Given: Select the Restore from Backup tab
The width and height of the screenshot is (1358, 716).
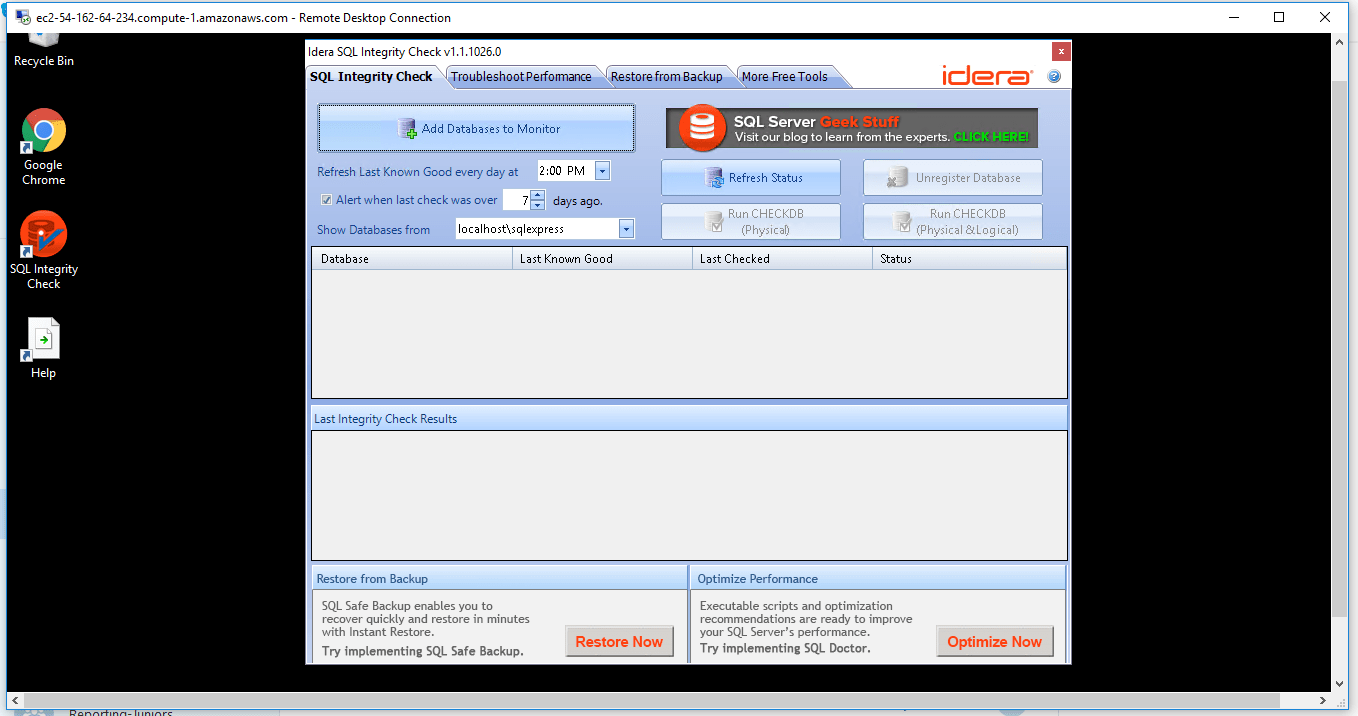Looking at the screenshot, I should [666, 76].
